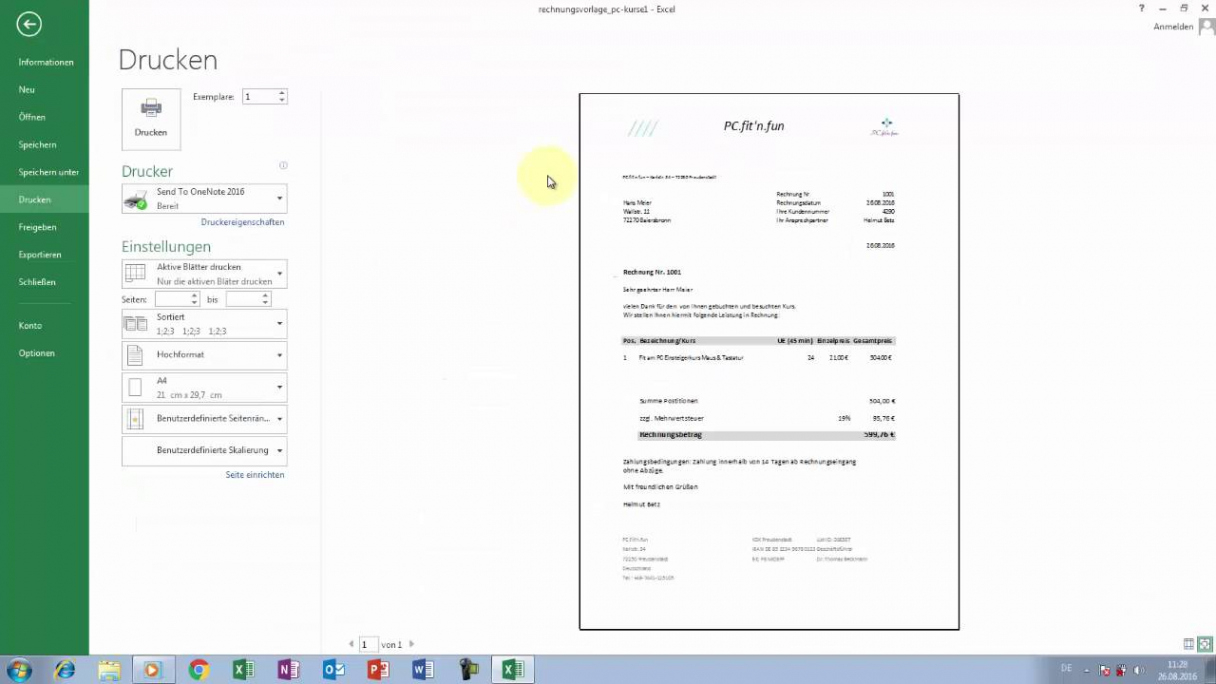Open the Seite einrichten link
This screenshot has width=1216, height=684.
point(254,475)
